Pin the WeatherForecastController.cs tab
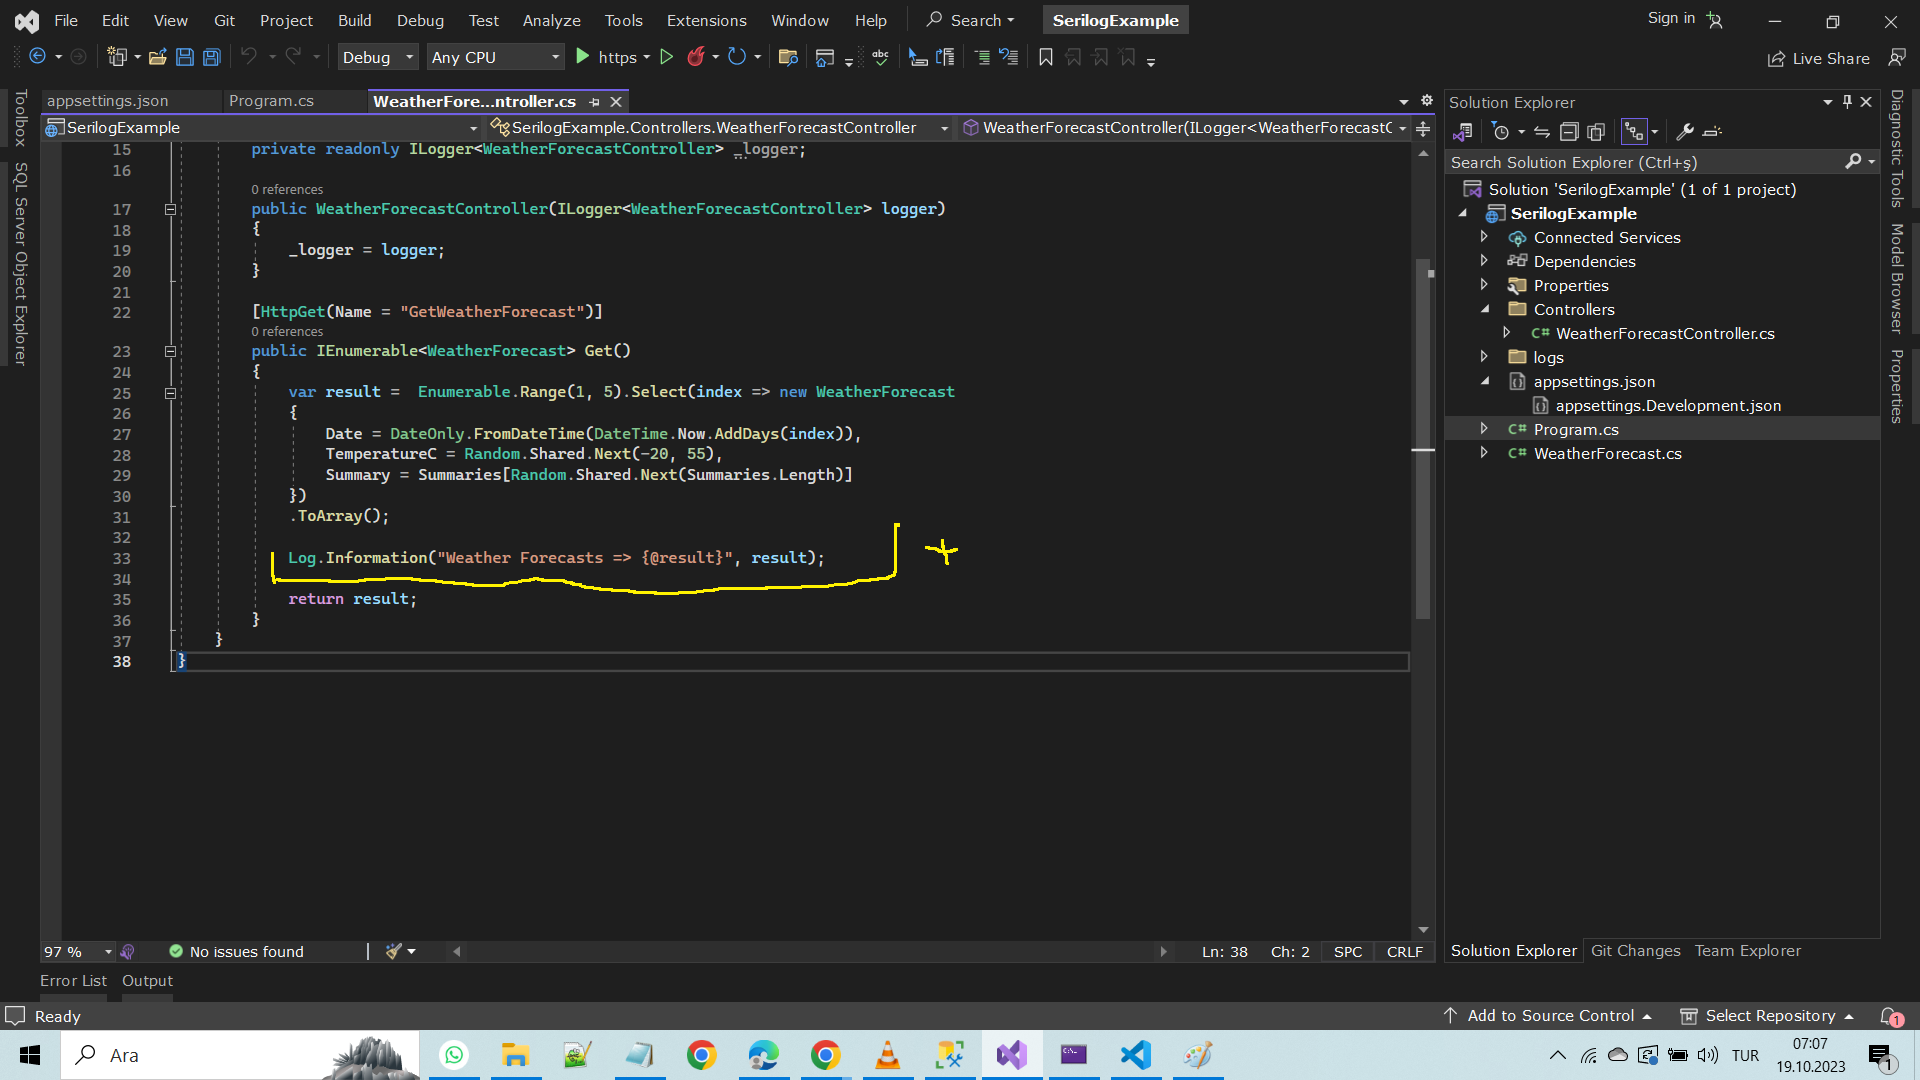Image resolution: width=1920 pixels, height=1080 pixels. (x=595, y=101)
